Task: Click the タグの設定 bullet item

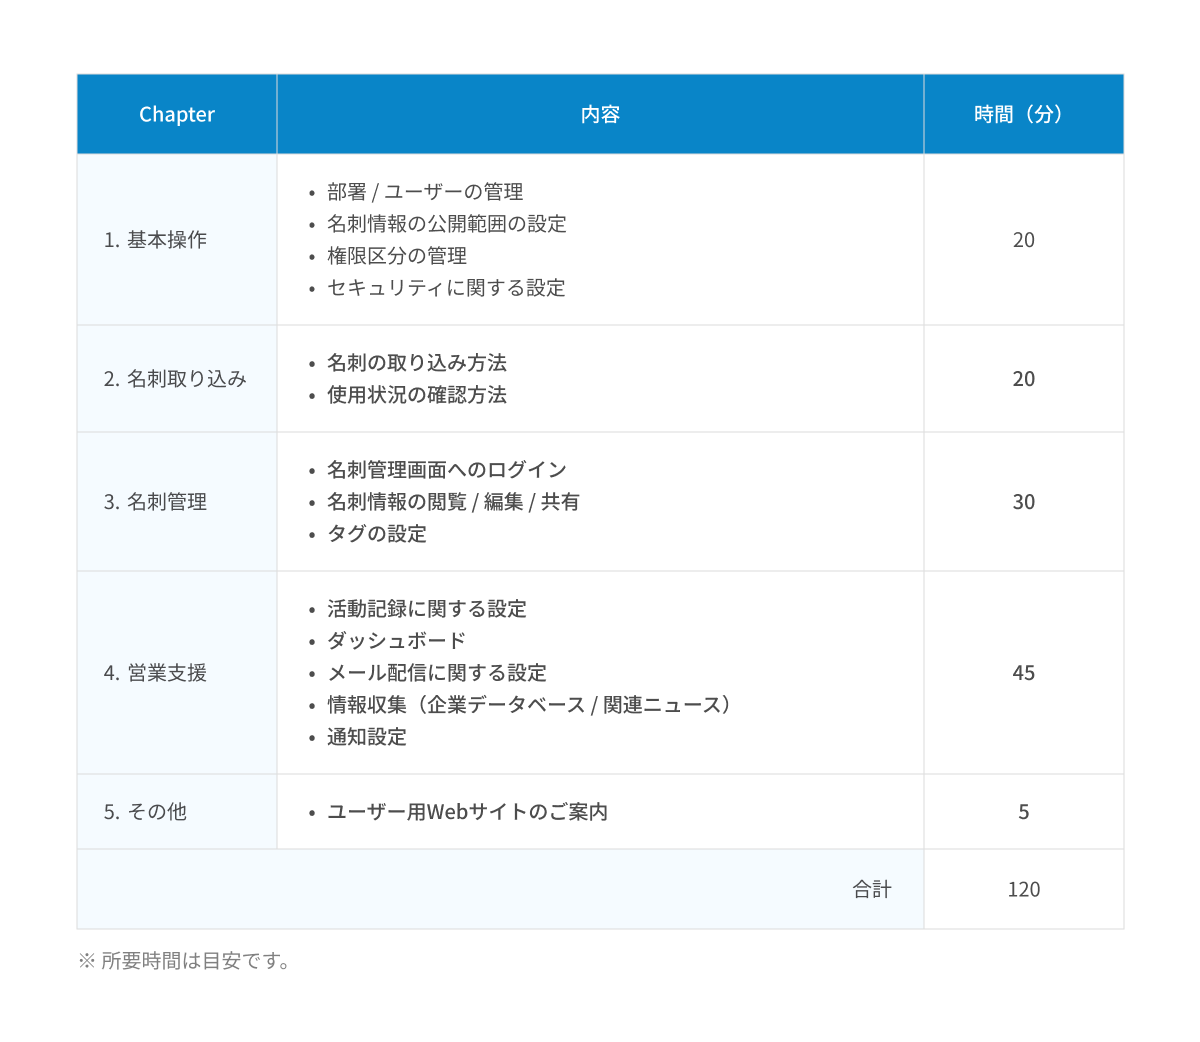Action: coord(376,534)
